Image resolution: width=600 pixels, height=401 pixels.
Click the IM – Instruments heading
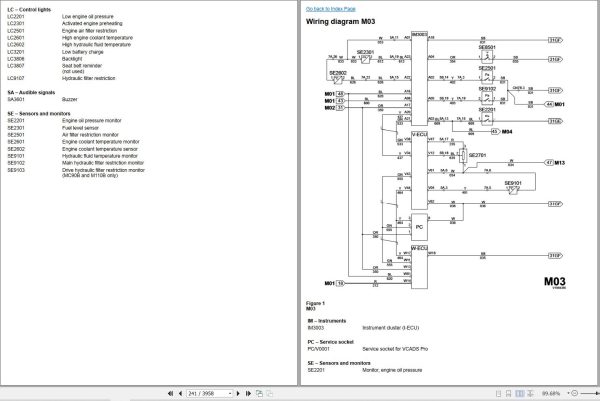[327, 321]
